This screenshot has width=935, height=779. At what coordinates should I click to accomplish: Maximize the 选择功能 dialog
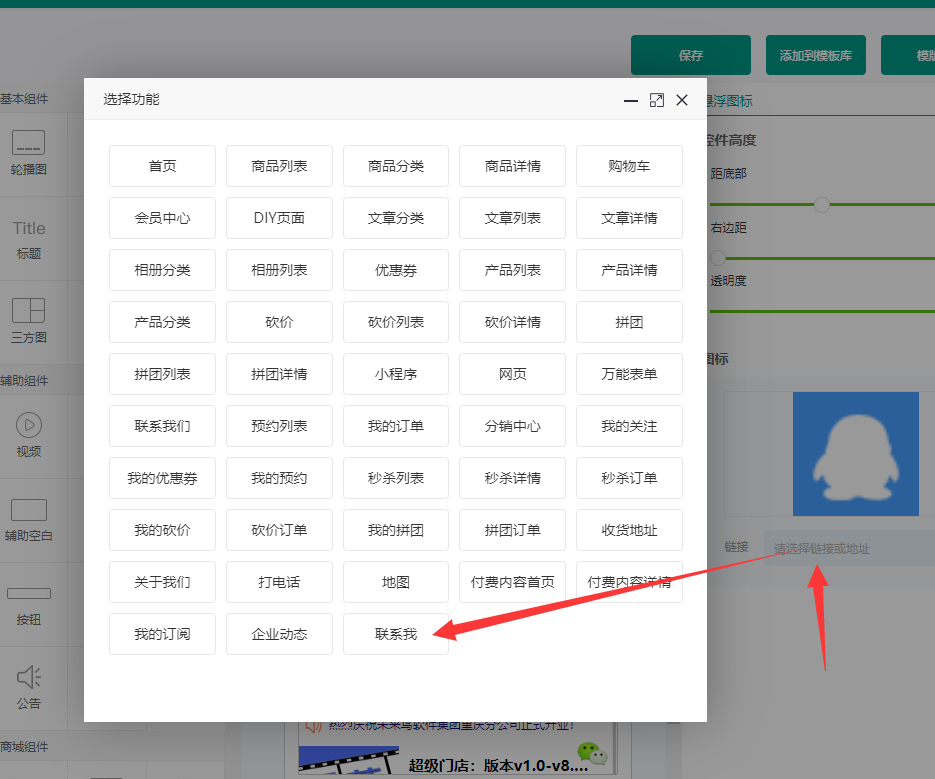click(657, 100)
